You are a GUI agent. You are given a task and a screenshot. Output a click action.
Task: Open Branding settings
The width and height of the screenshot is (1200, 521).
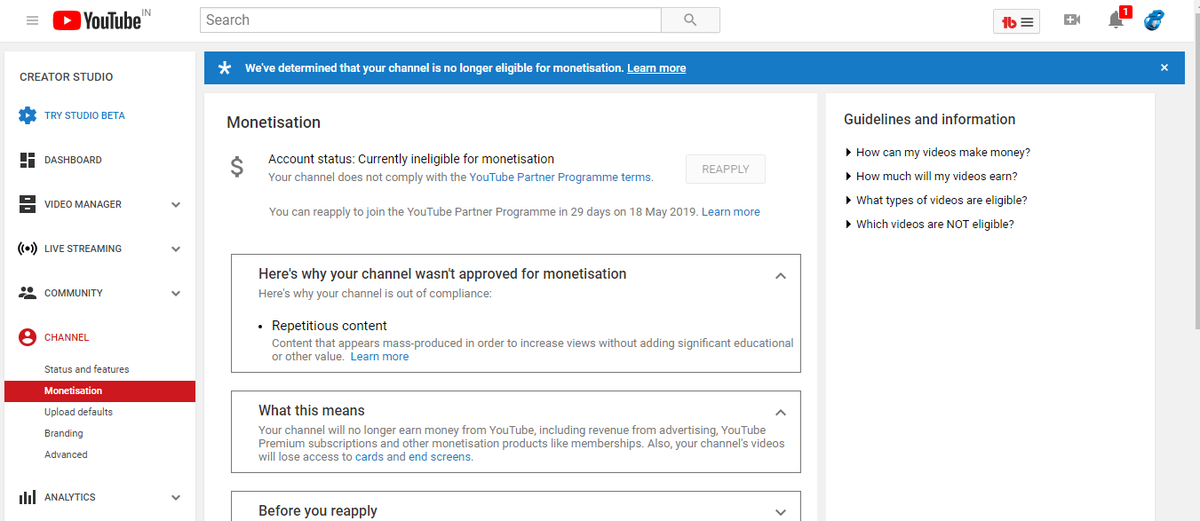coord(64,433)
